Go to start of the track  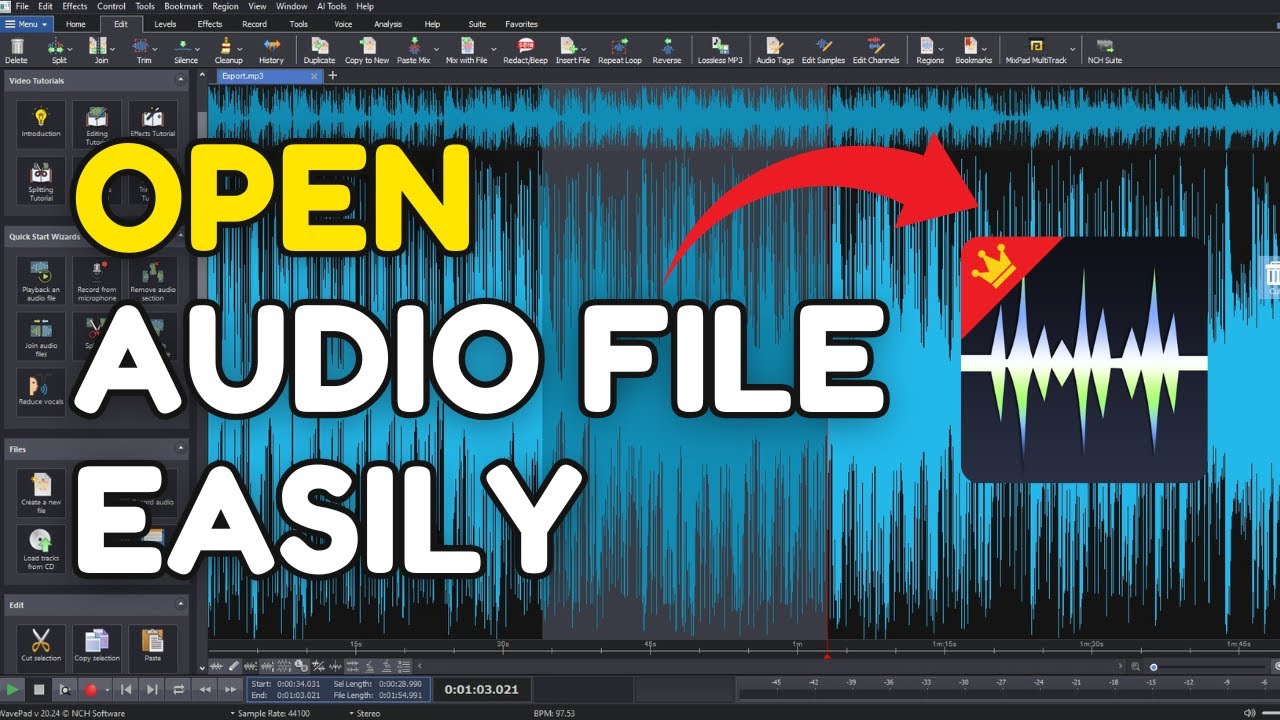pos(126,689)
